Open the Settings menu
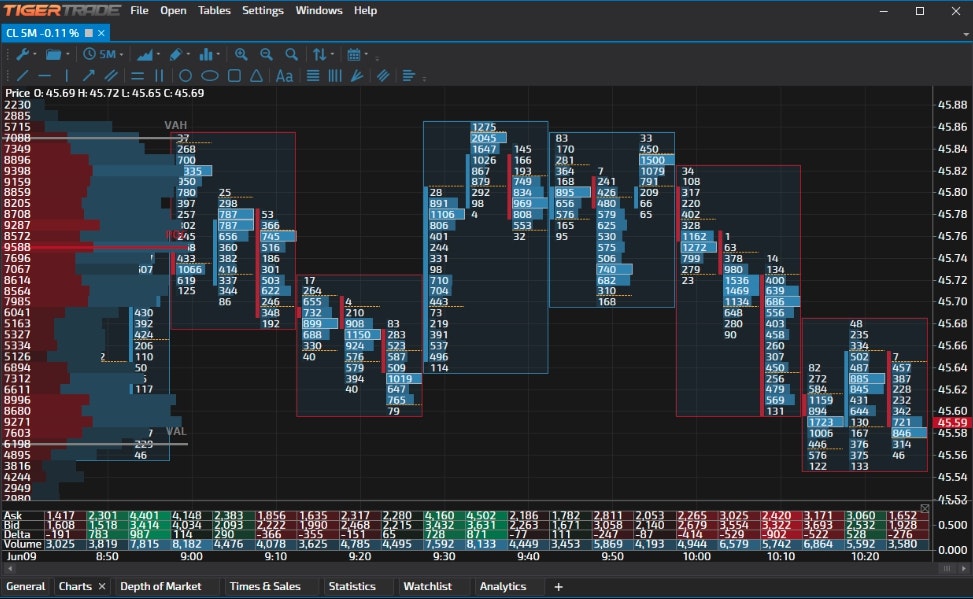 point(263,11)
